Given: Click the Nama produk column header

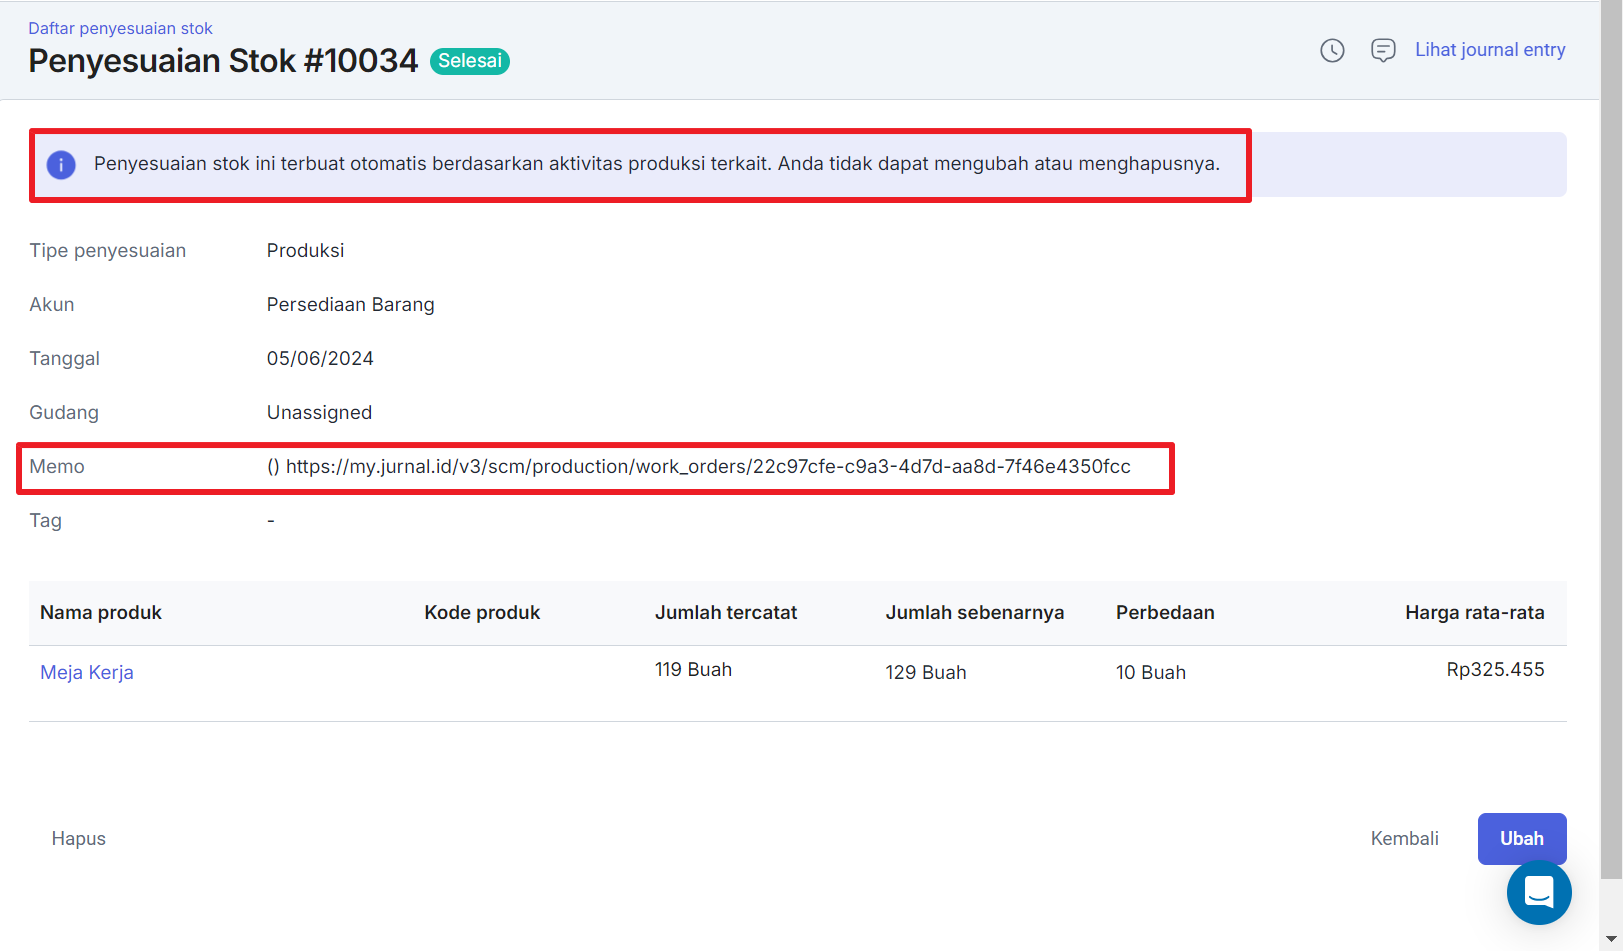Looking at the screenshot, I should click(x=101, y=612).
